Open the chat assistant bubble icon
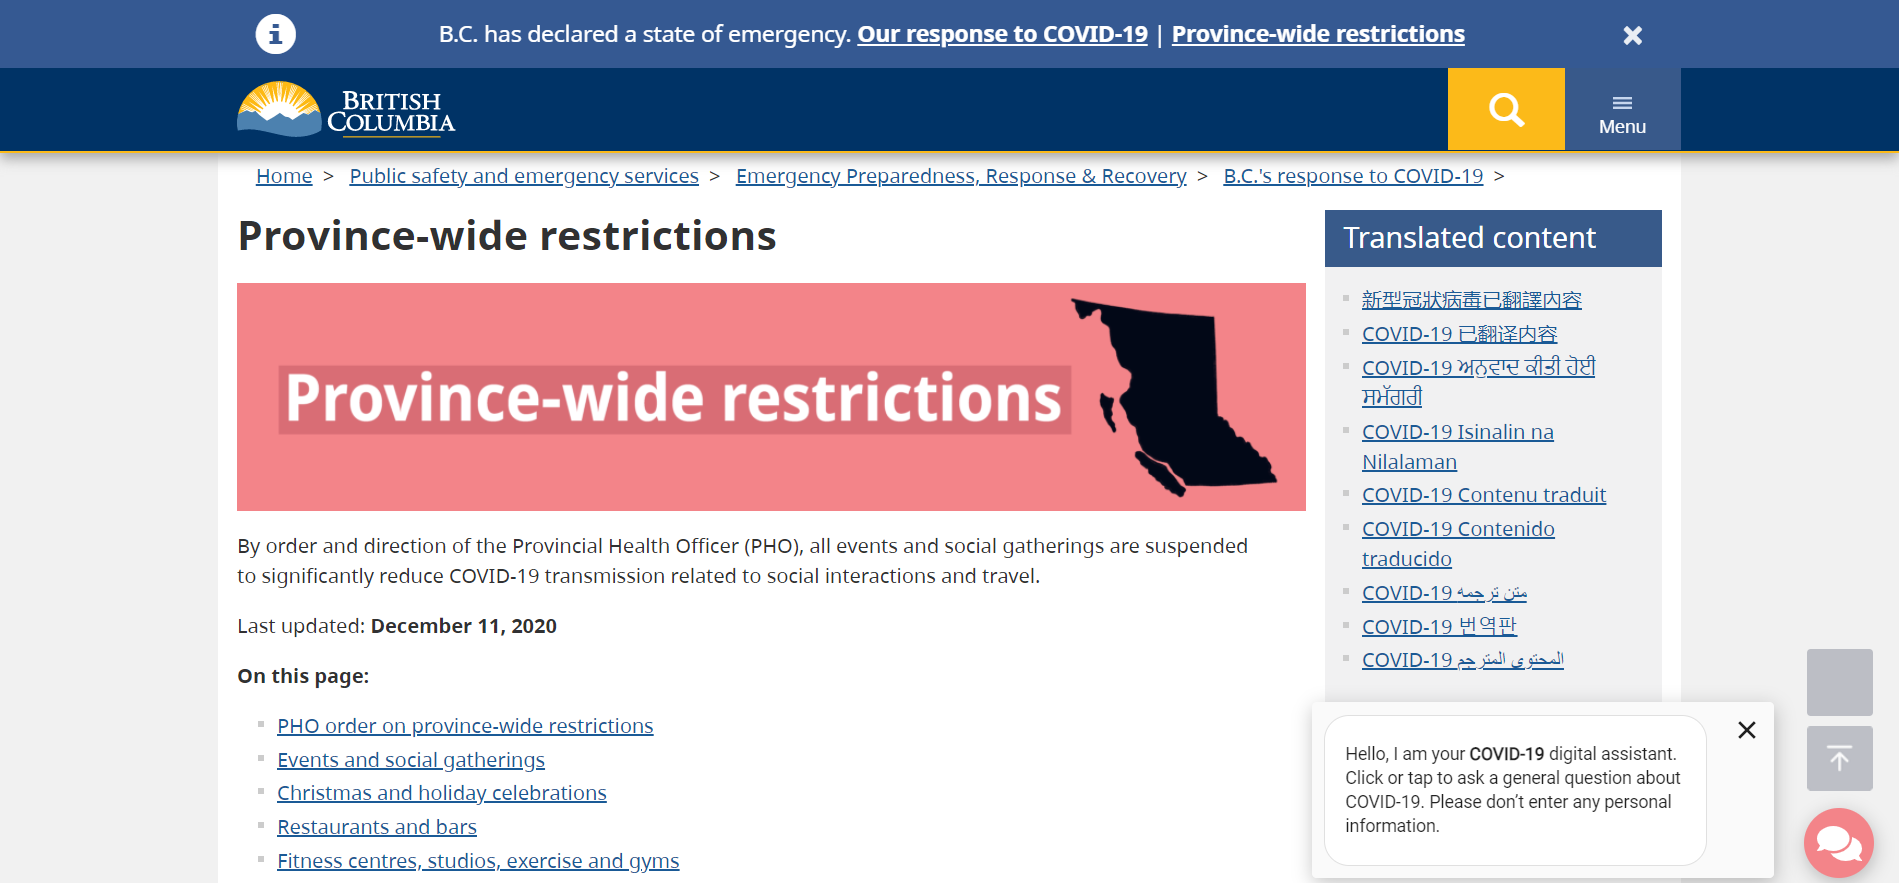Screen dimensions: 1899x883 tap(1838, 843)
